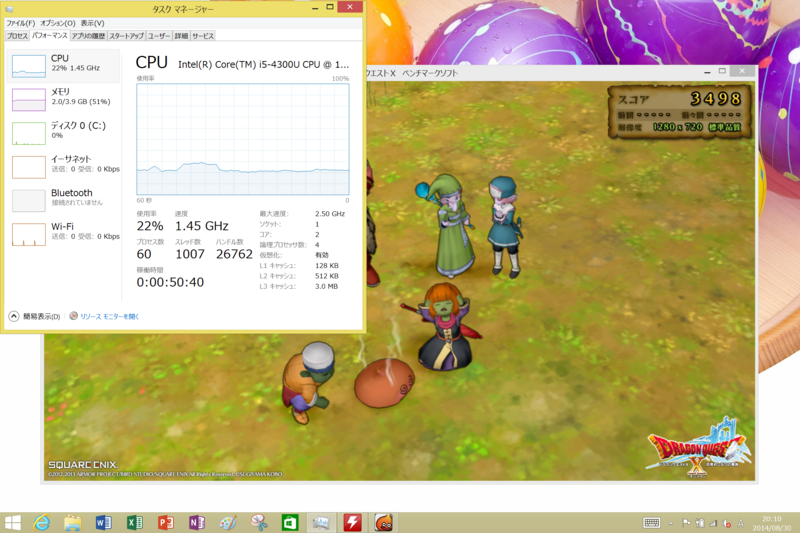Open the red lightning bolt taskbar app

353,523
